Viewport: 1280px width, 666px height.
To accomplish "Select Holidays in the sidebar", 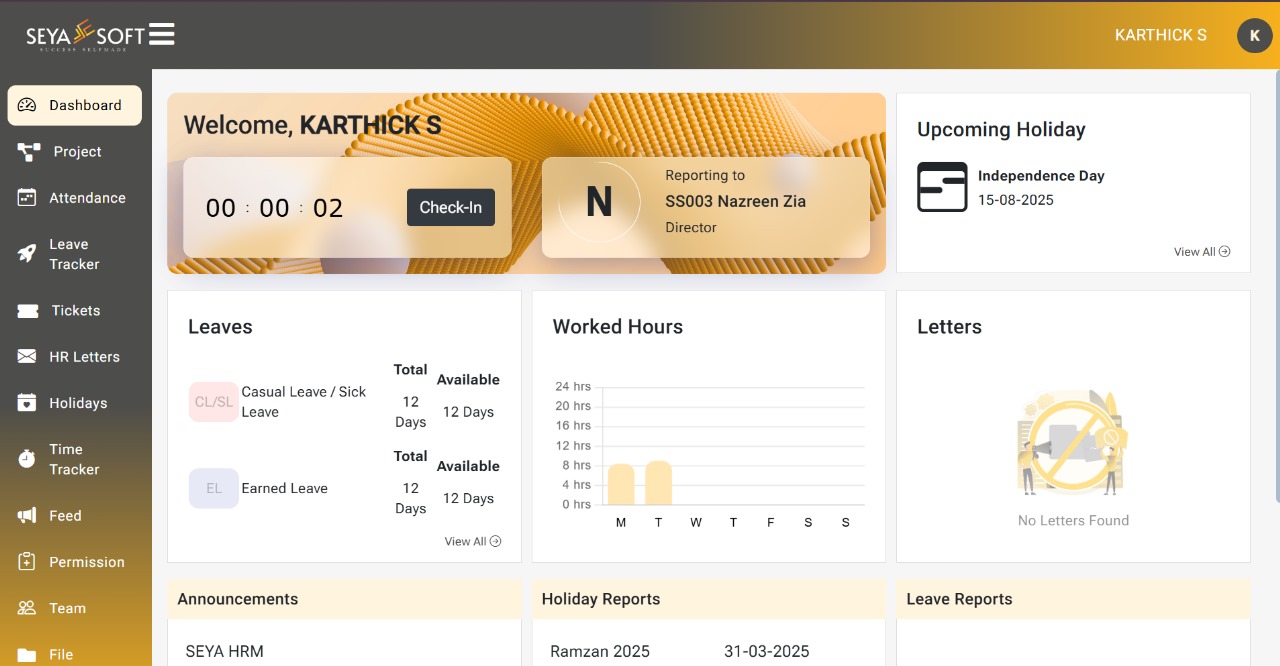I will coord(75,403).
